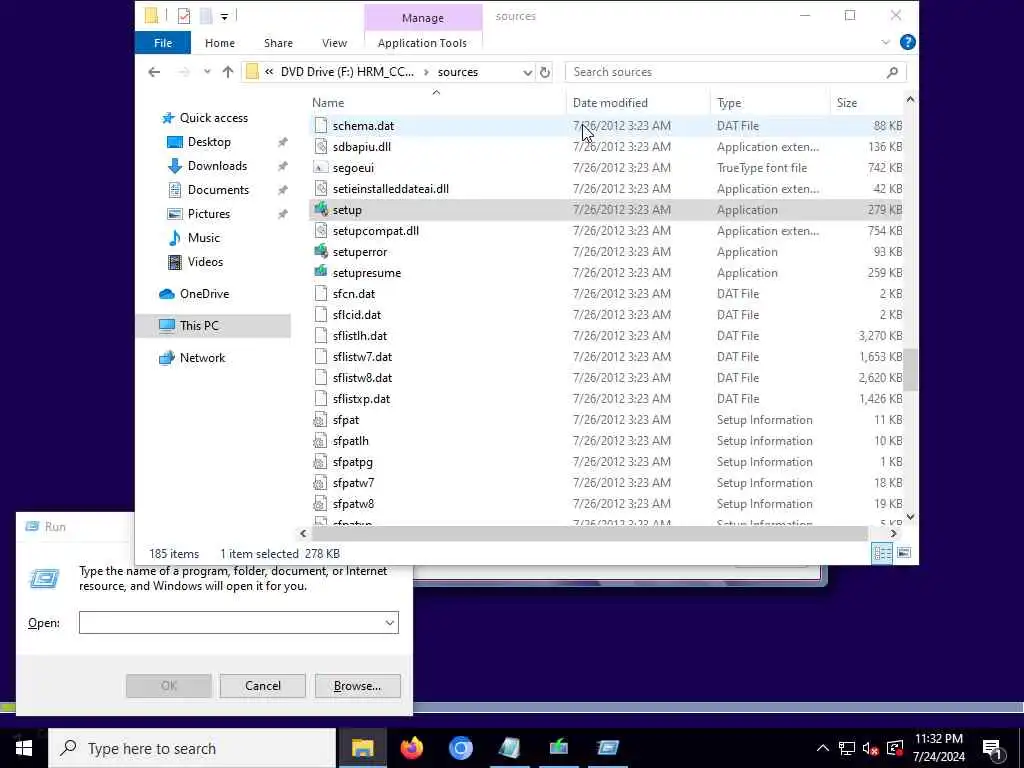Screen dimensions: 1024x768
Task: Unpin Downloads using its pin icon
Action: pyautogui.click(x=282, y=167)
